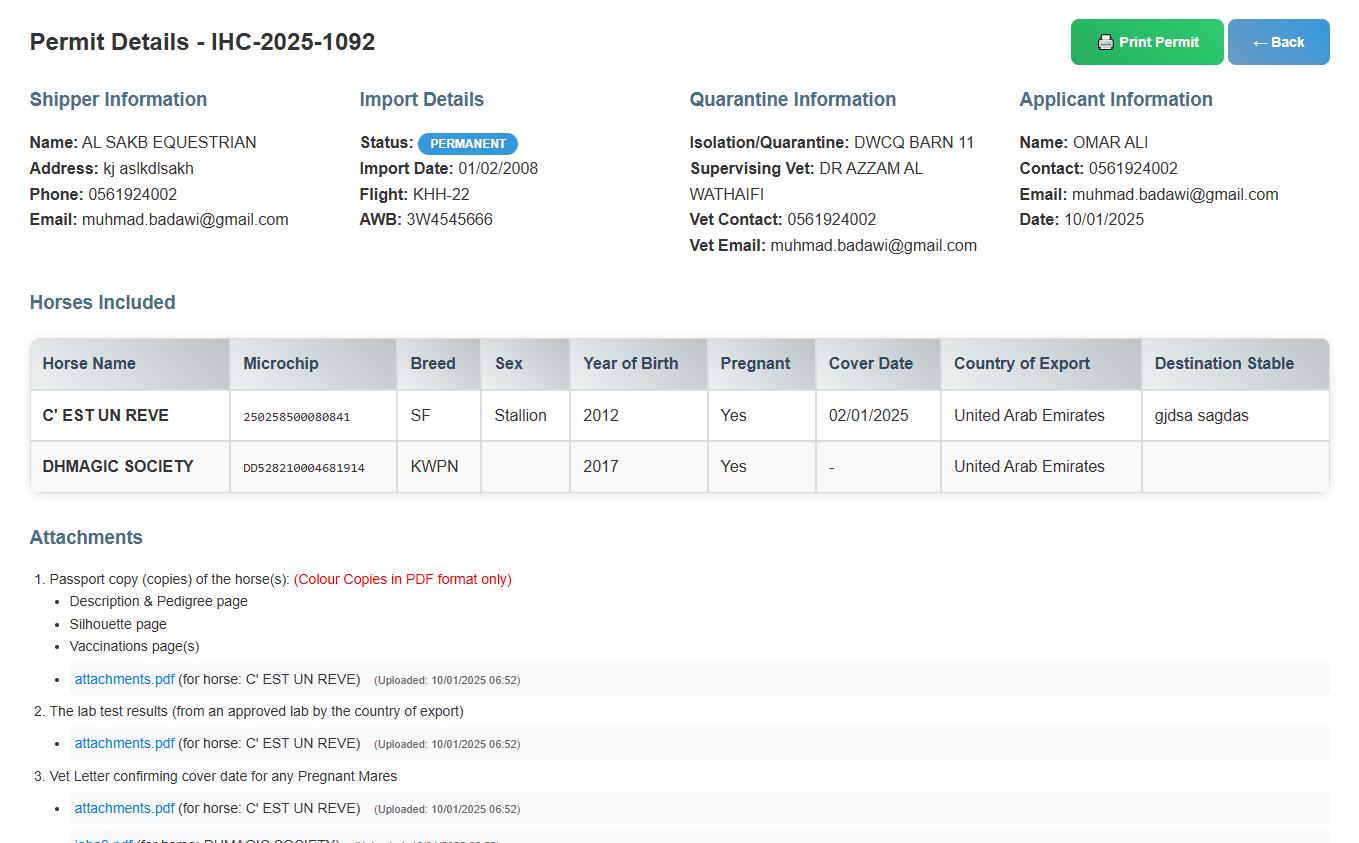The width and height of the screenshot is (1359, 843).
Task: Select the DHMAGIC SOCIETY table row
Action: [679, 466]
